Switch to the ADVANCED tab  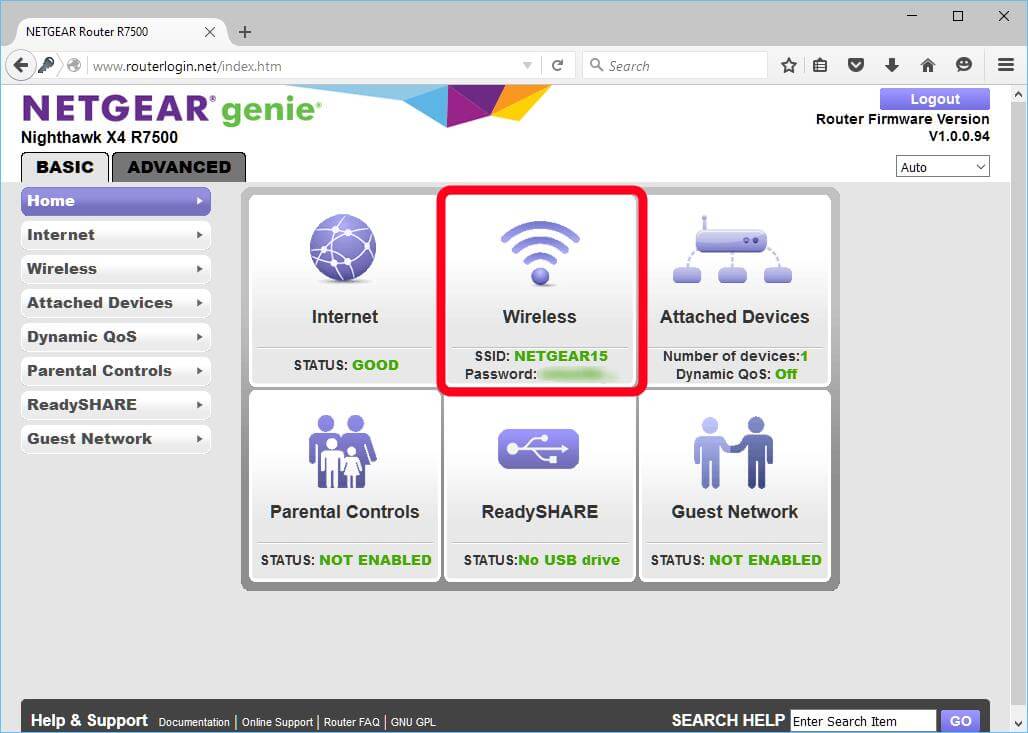coord(179,167)
